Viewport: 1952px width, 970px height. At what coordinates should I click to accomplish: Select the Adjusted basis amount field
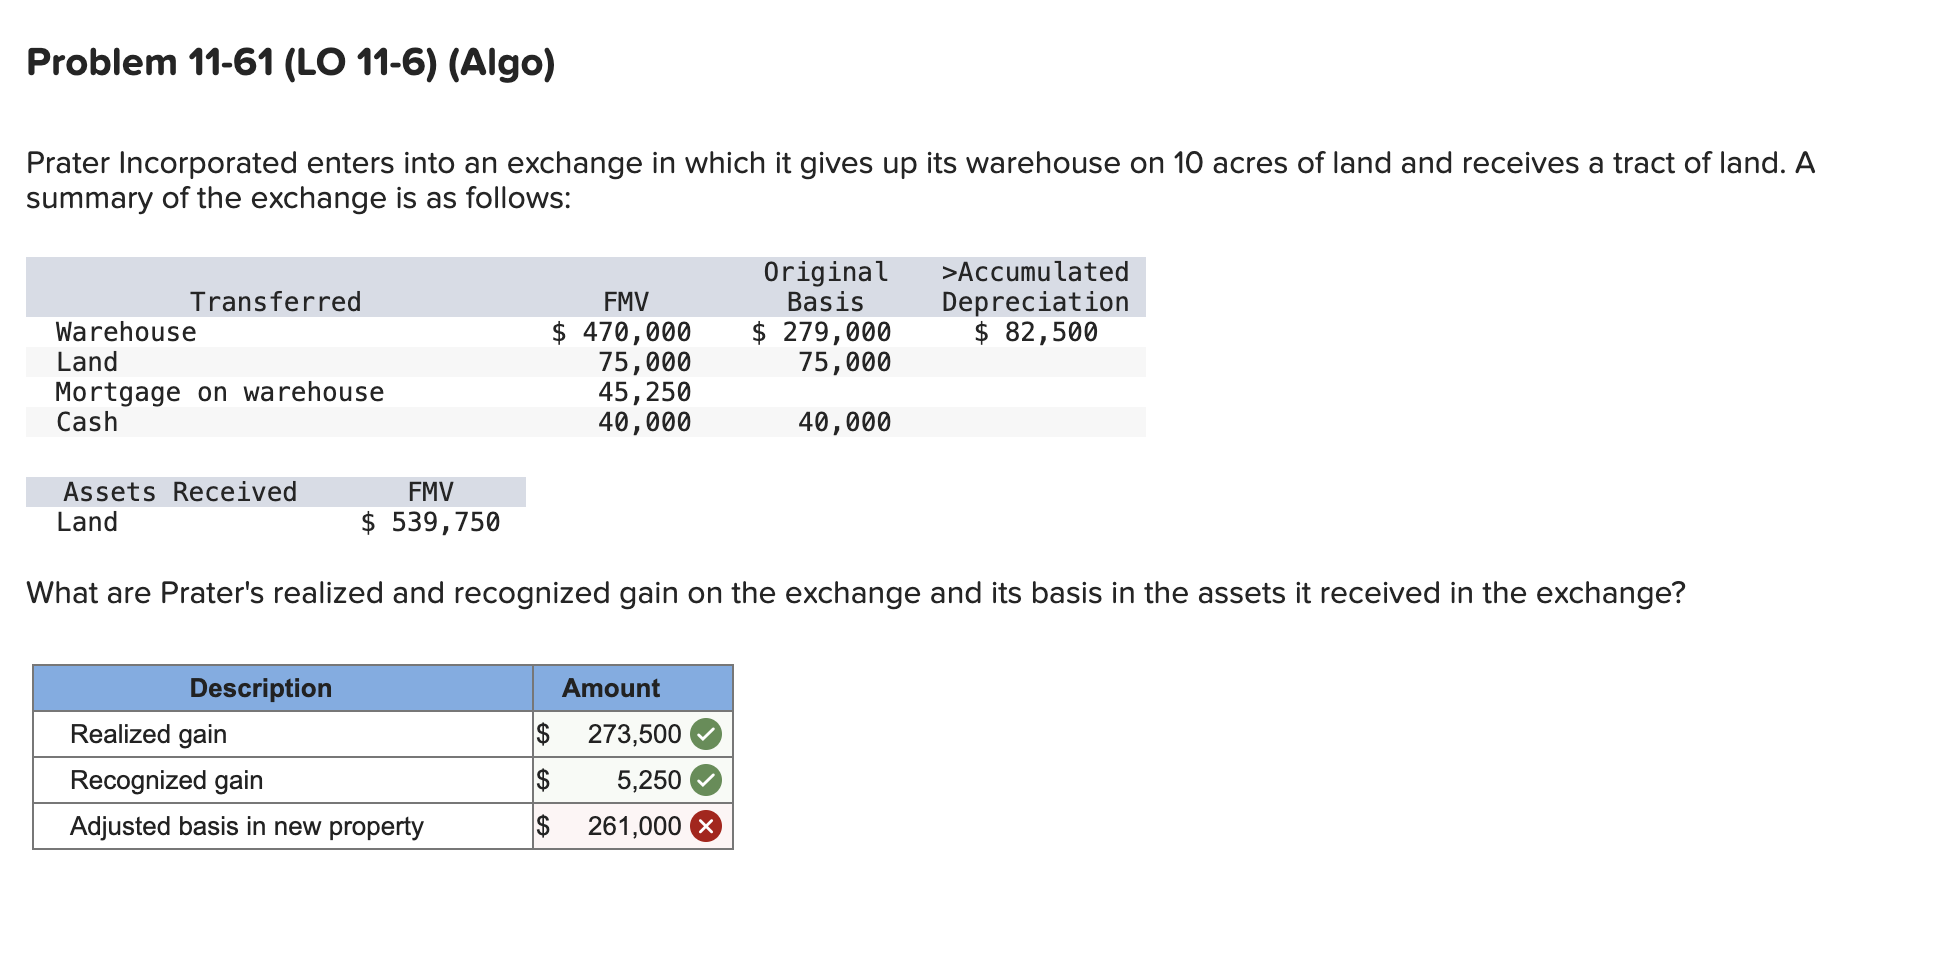[x=625, y=826]
